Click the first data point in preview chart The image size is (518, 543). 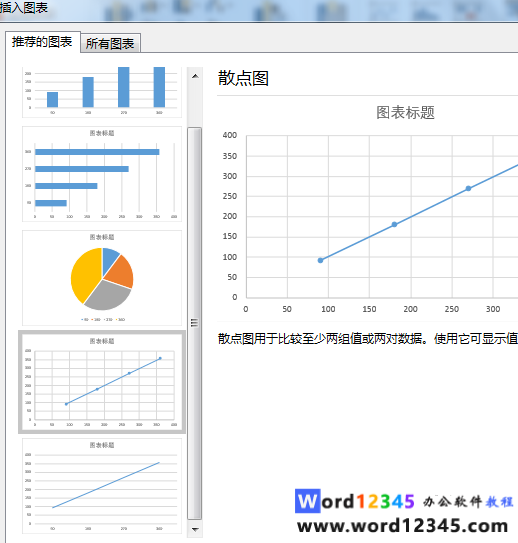320,260
